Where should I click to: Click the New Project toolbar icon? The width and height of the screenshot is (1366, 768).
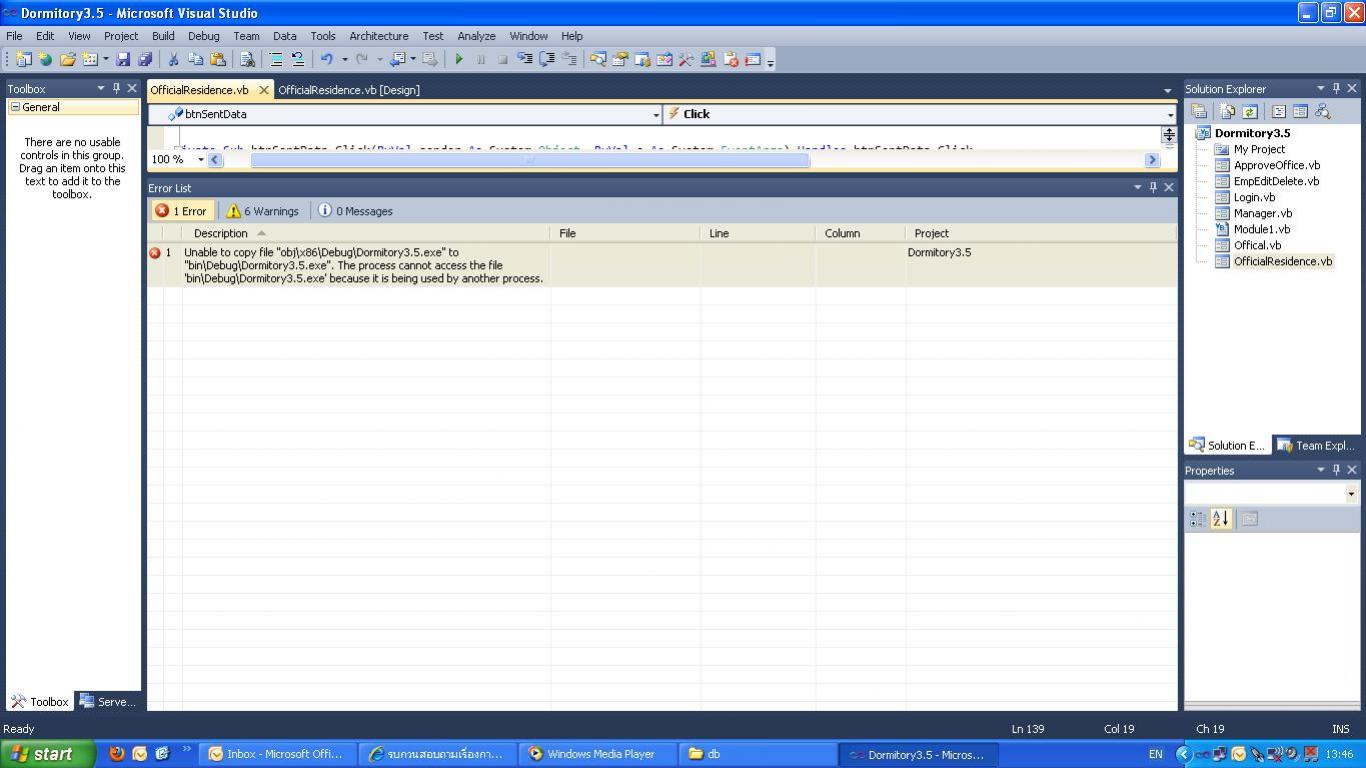pos(23,59)
